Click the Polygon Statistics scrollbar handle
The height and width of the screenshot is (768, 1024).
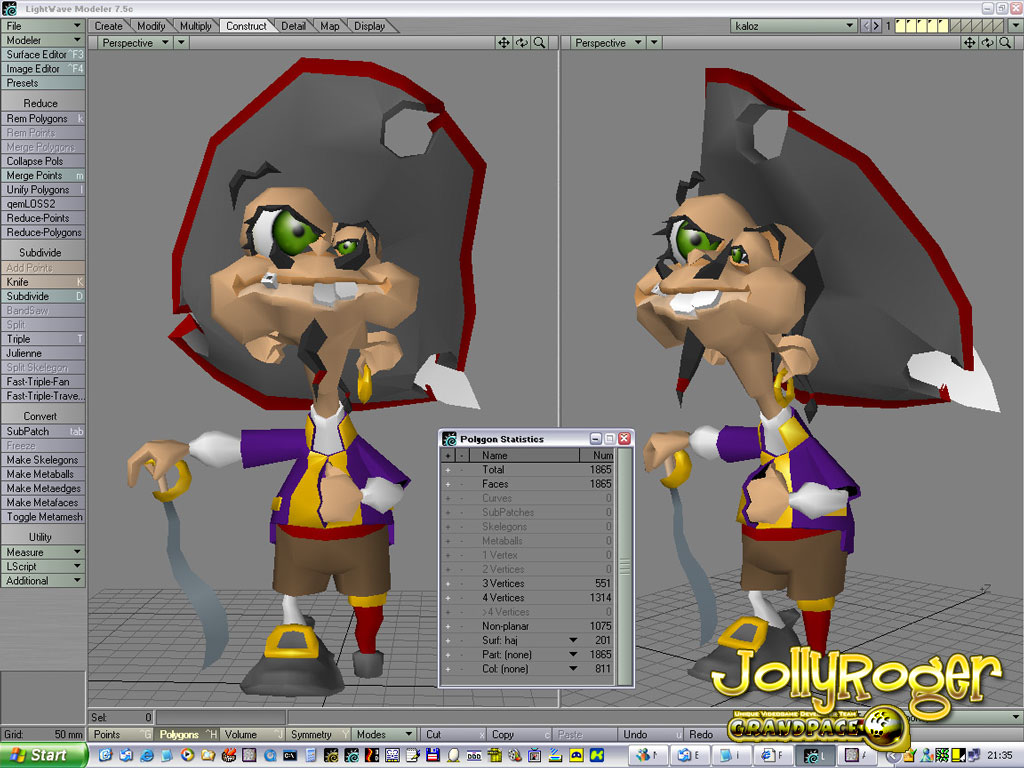point(624,566)
